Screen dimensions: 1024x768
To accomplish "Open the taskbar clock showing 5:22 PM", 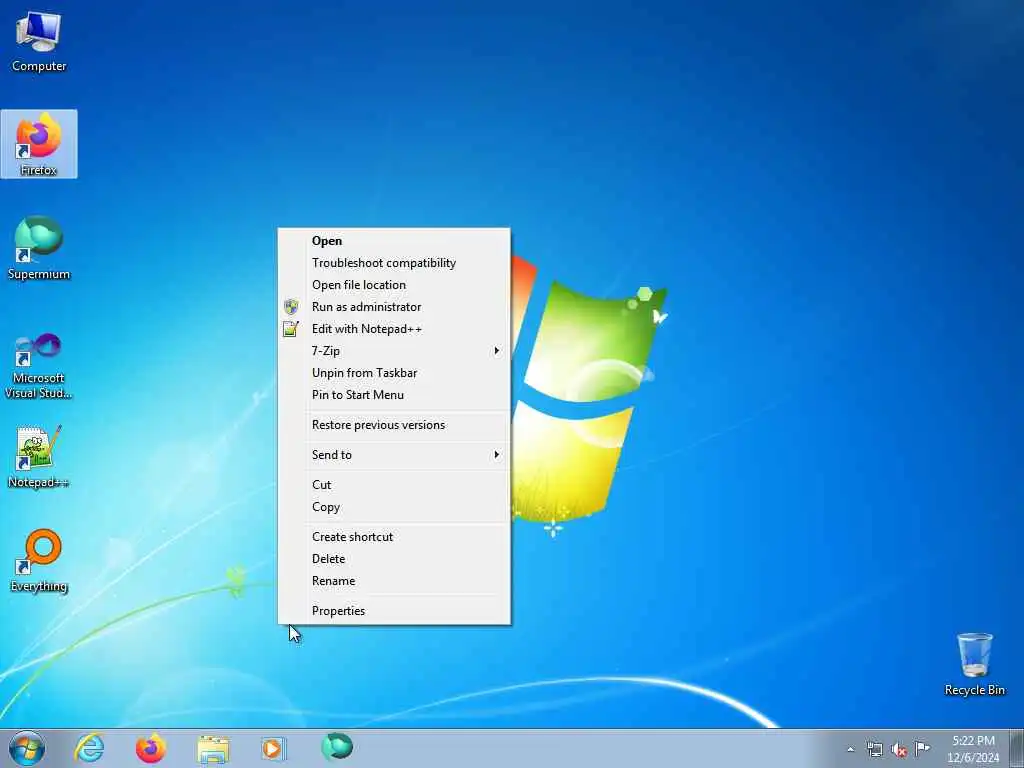I will coord(973,749).
